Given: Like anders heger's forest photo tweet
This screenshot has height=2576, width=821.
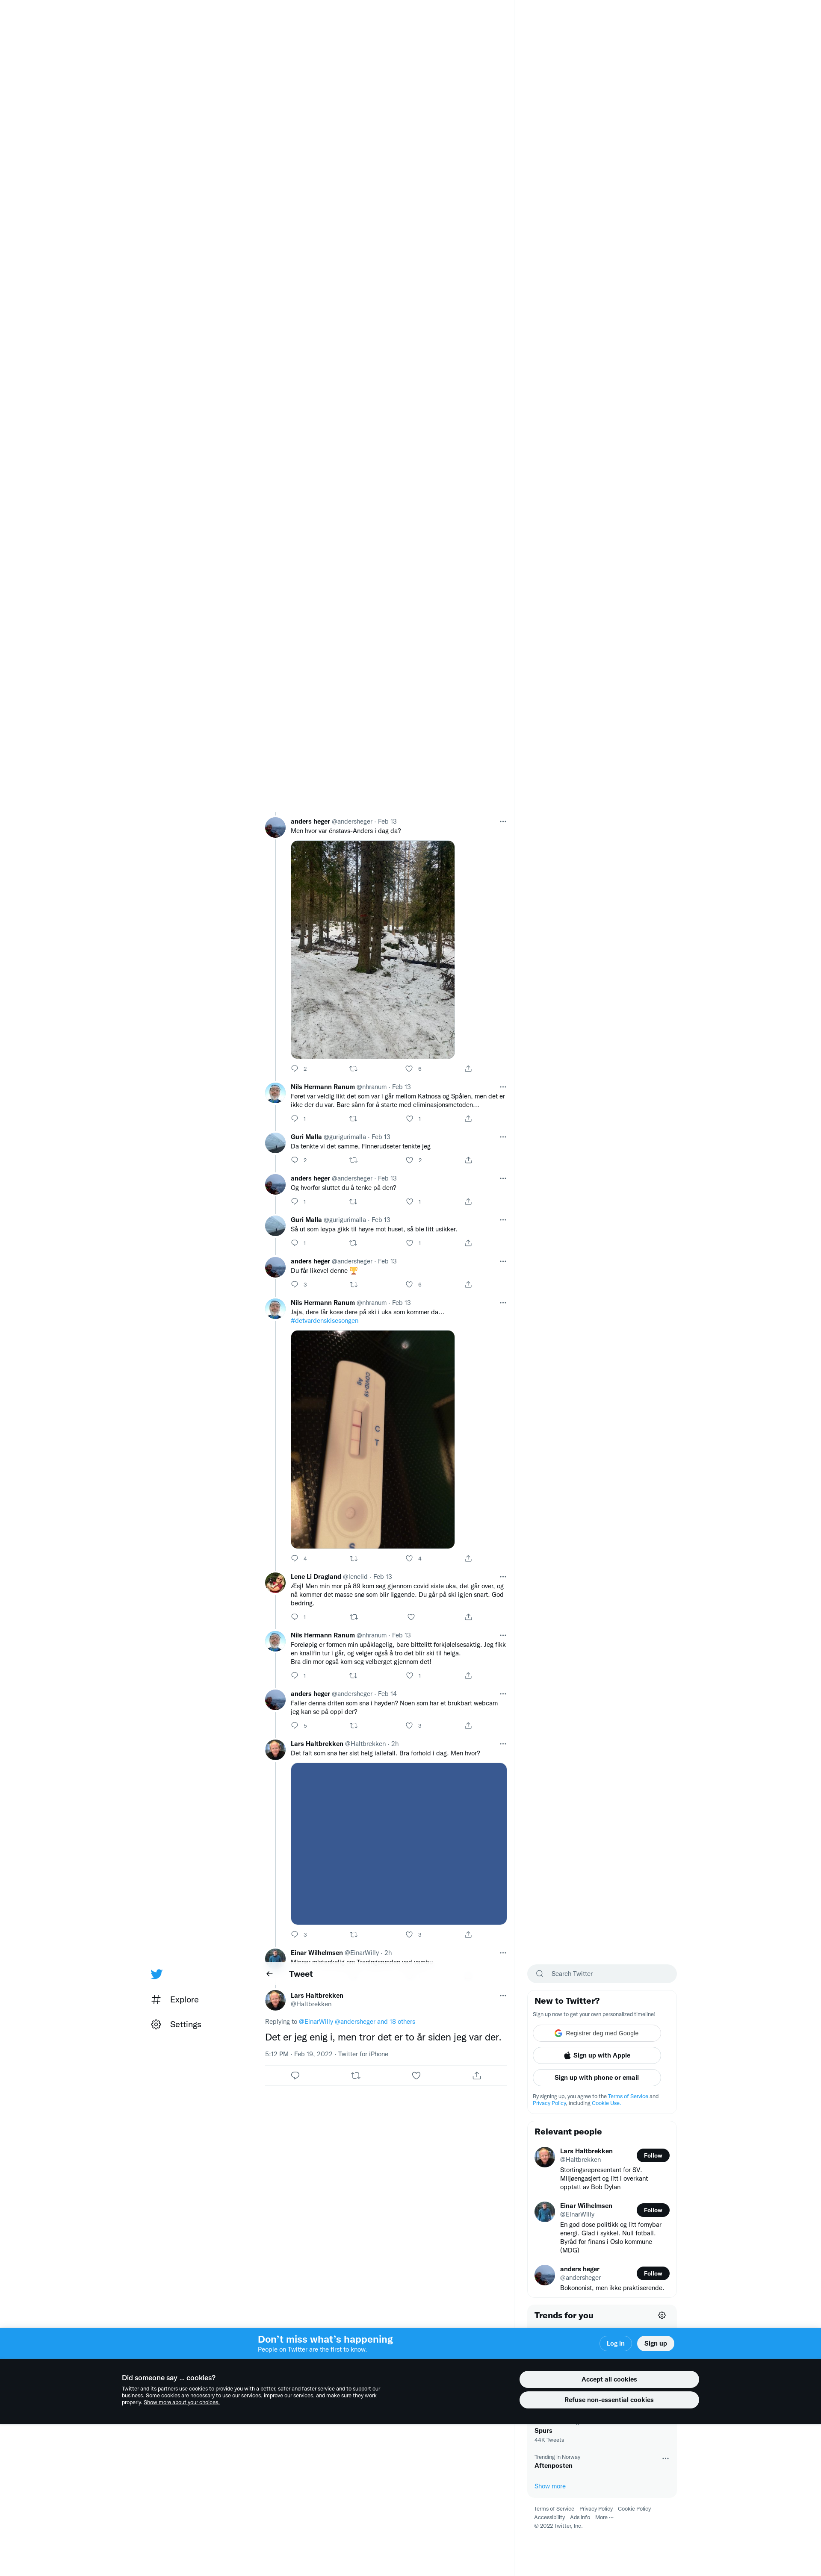Looking at the screenshot, I should [x=409, y=1068].
